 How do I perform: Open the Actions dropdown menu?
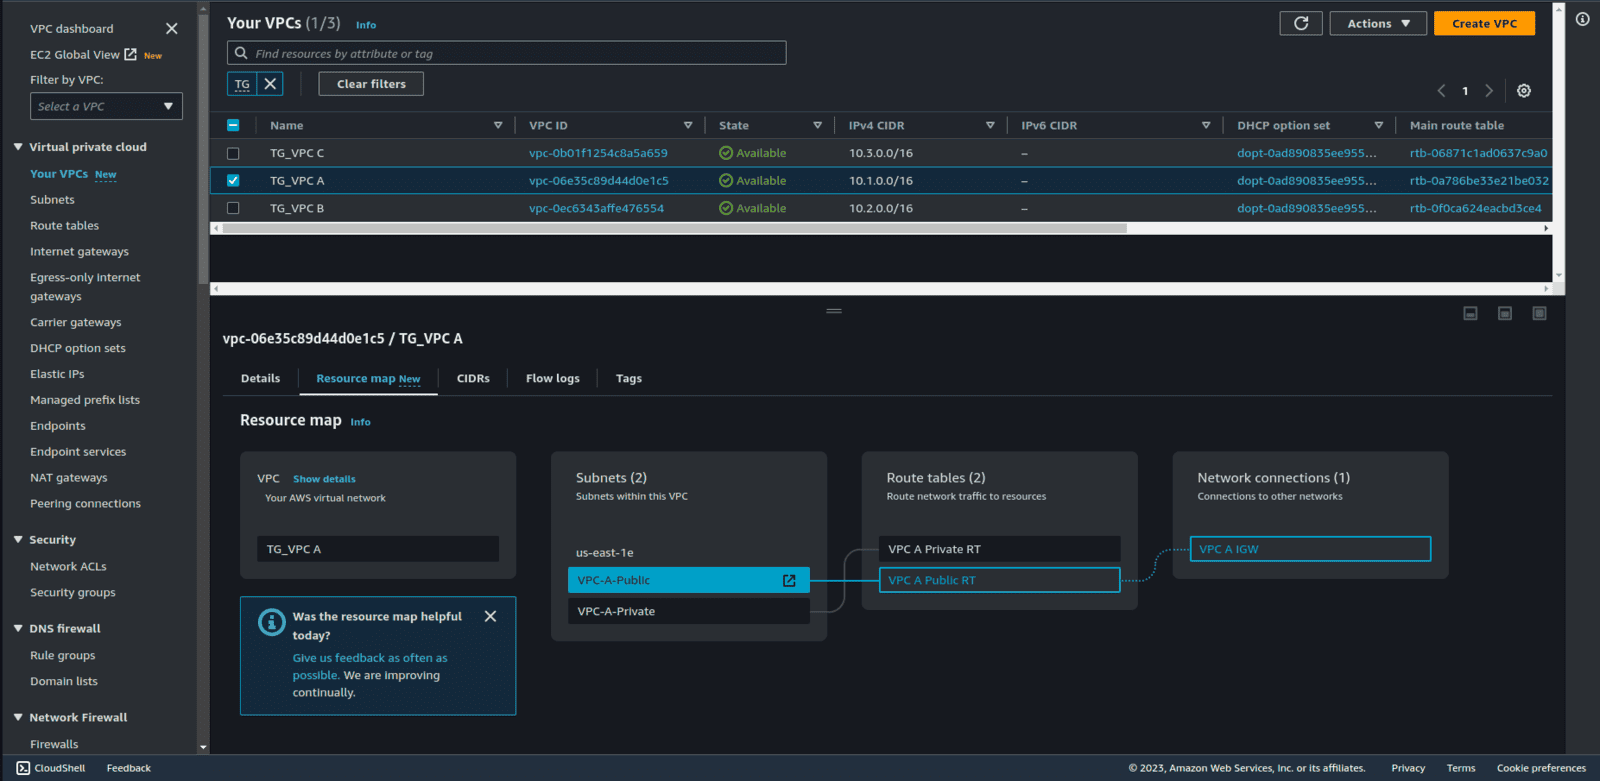tap(1377, 24)
